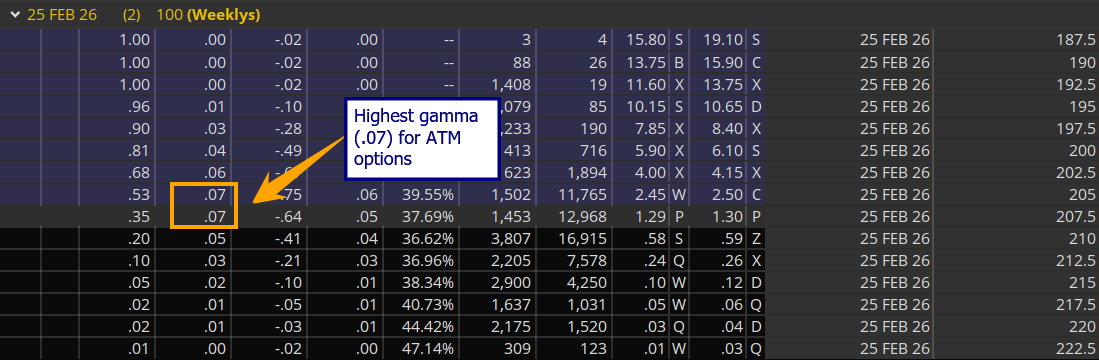
Task: Click the .24 bid price
Action: pyautogui.click(x=655, y=261)
